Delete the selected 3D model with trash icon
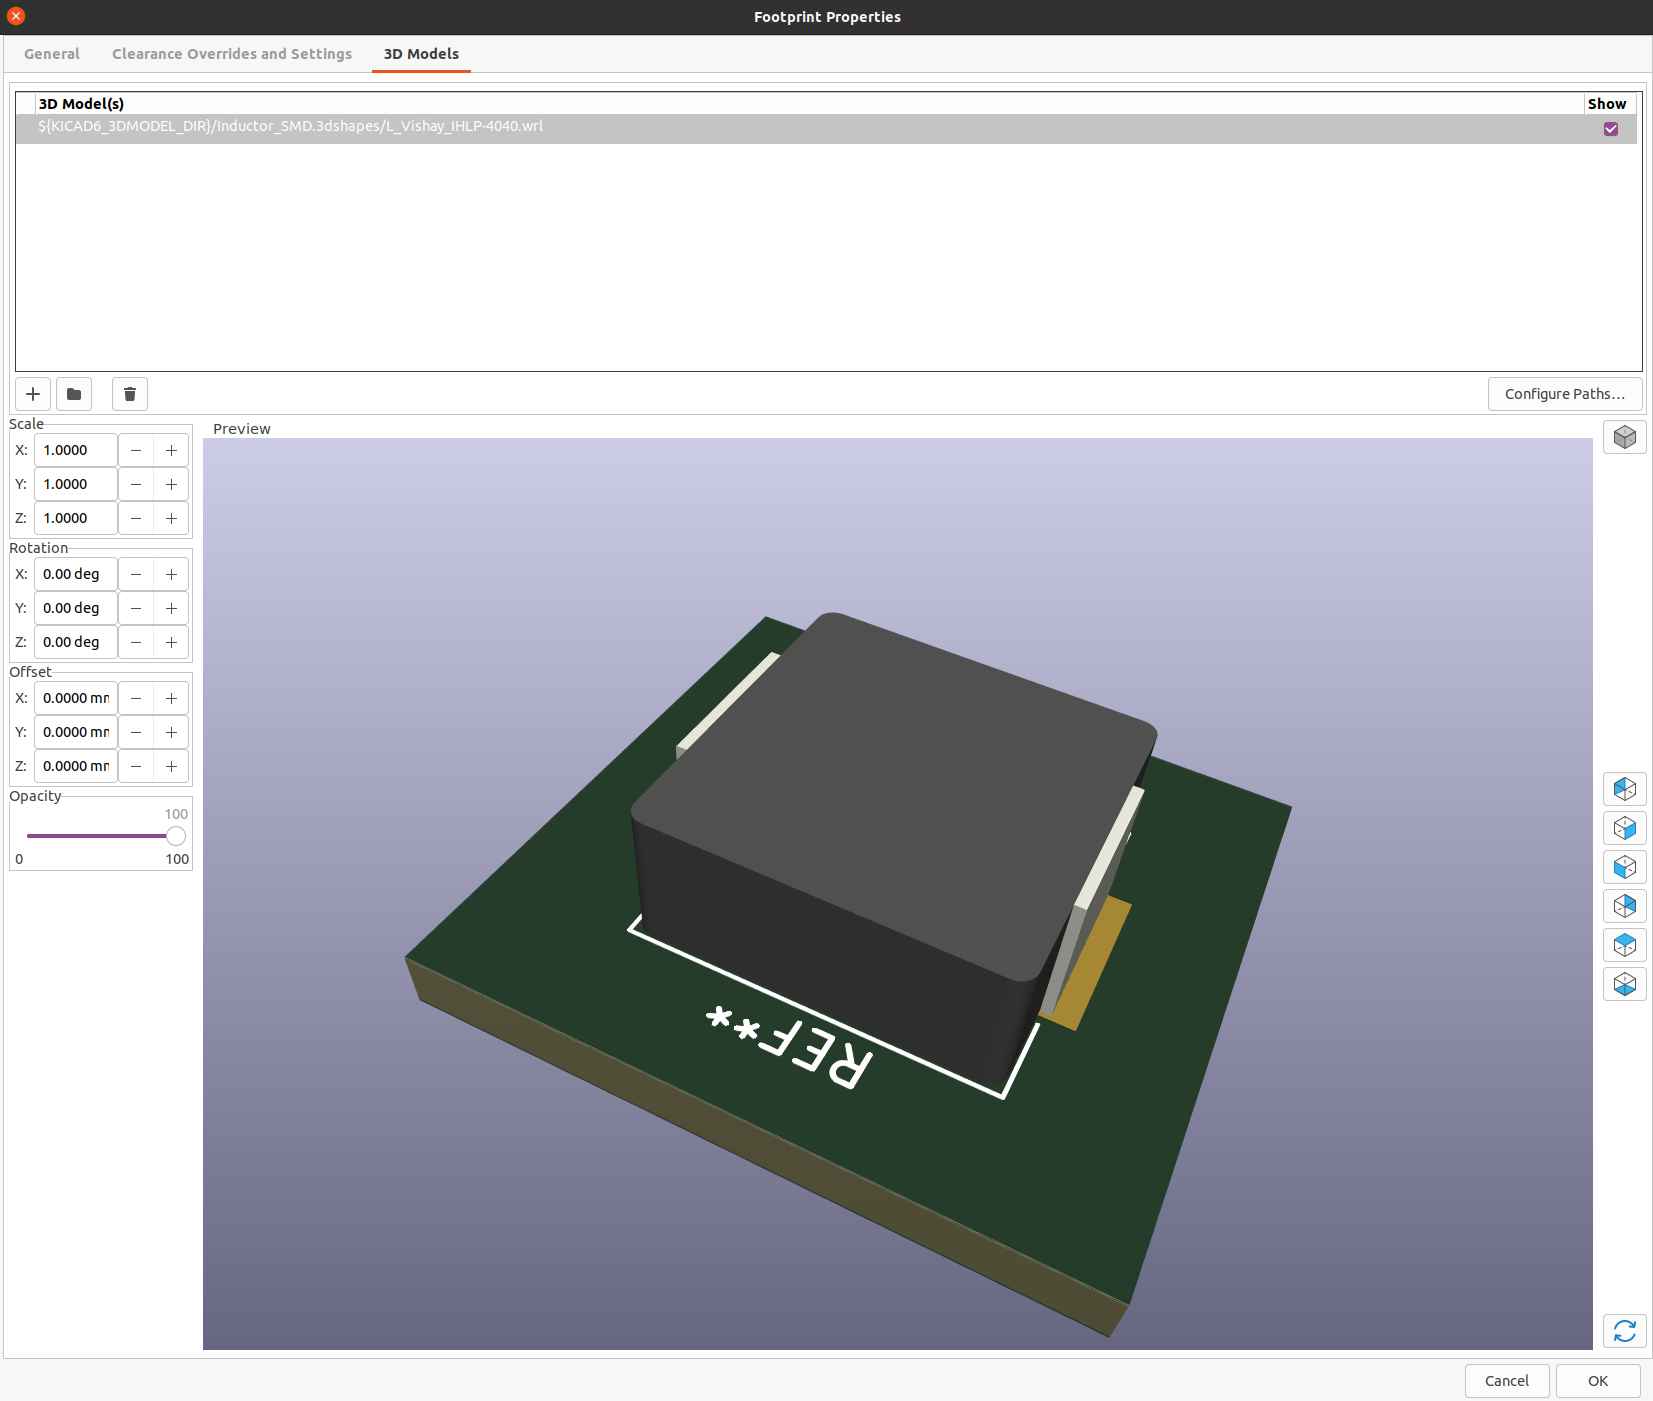 (x=130, y=394)
